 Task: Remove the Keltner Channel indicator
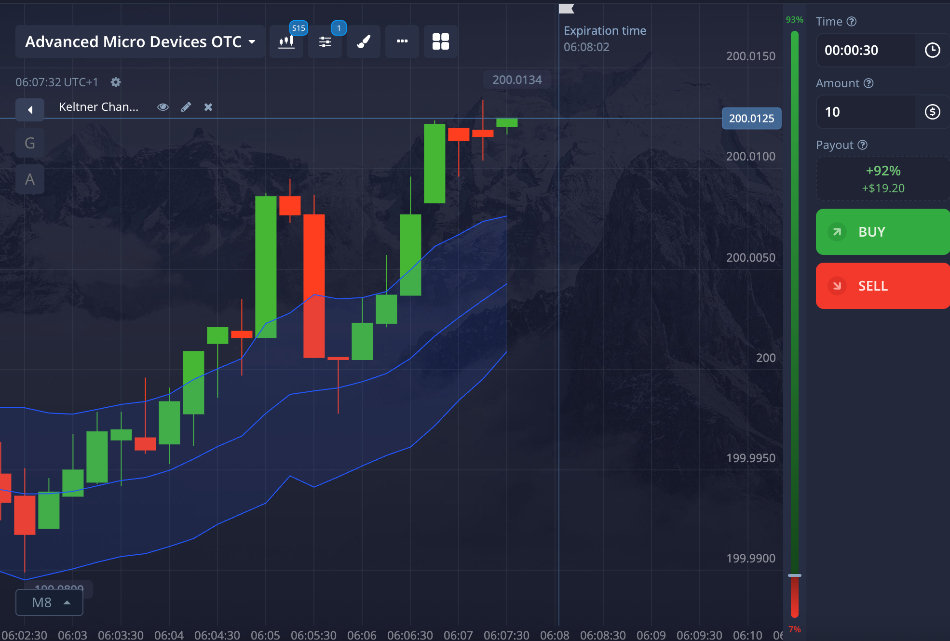[208, 107]
